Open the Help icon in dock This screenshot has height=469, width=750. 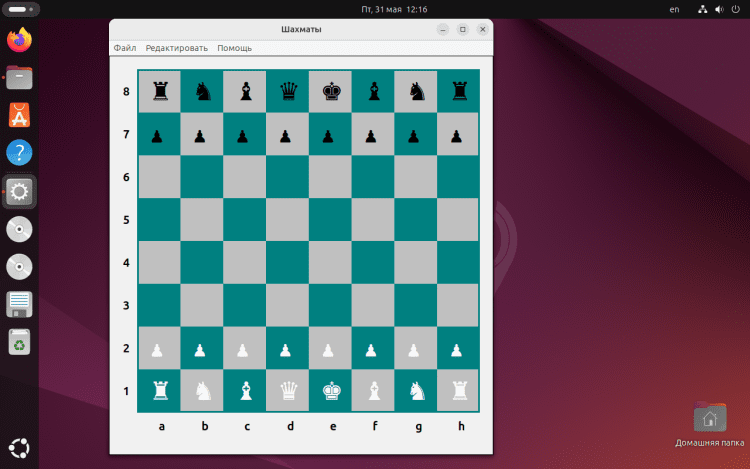point(19,153)
